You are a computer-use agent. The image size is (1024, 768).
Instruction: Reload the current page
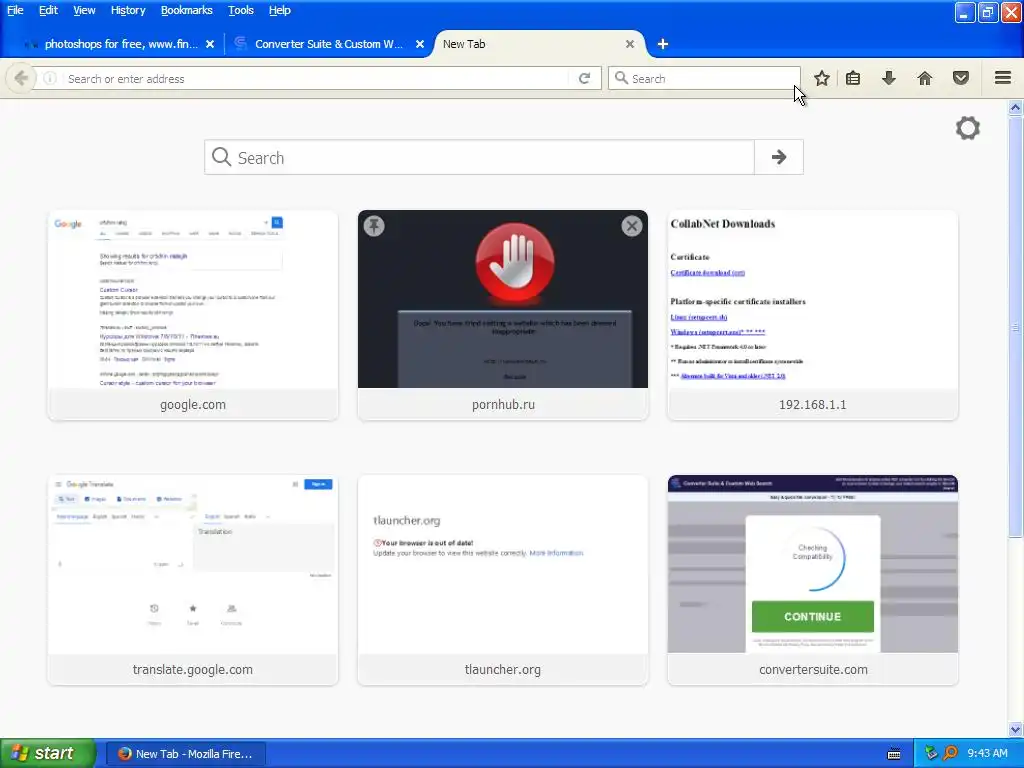click(x=584, y=78)
